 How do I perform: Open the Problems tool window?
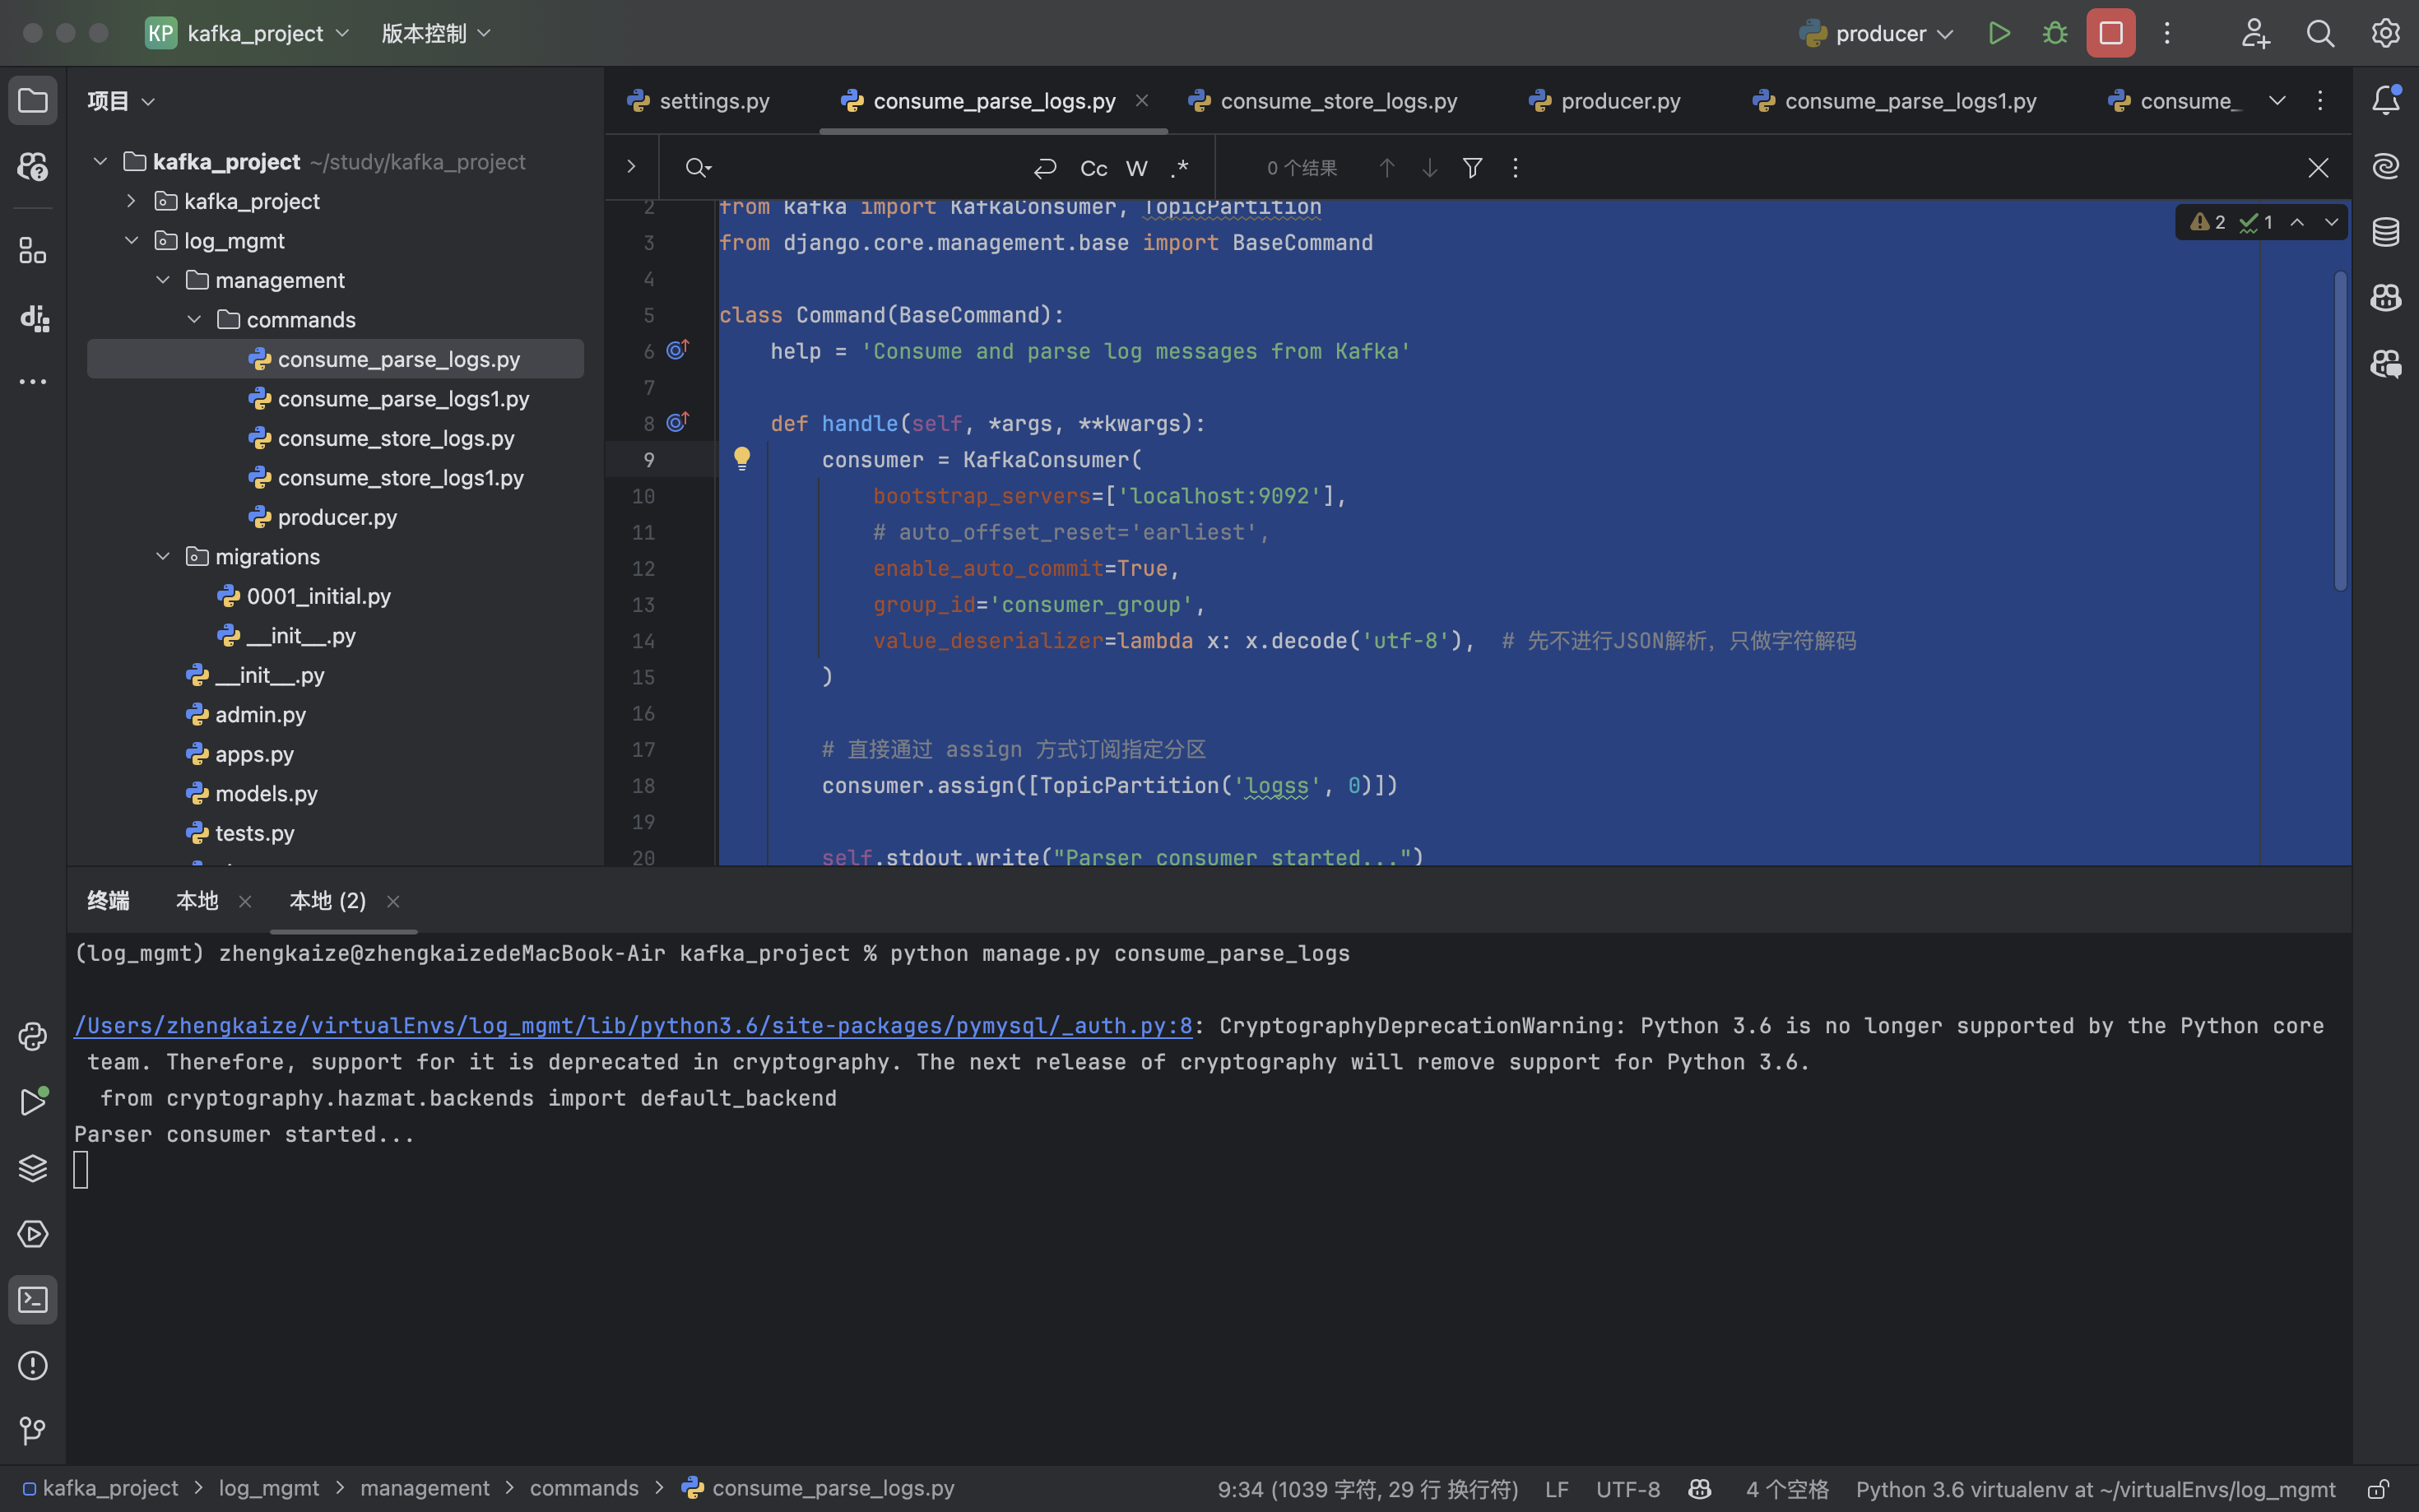point(32,1365)
